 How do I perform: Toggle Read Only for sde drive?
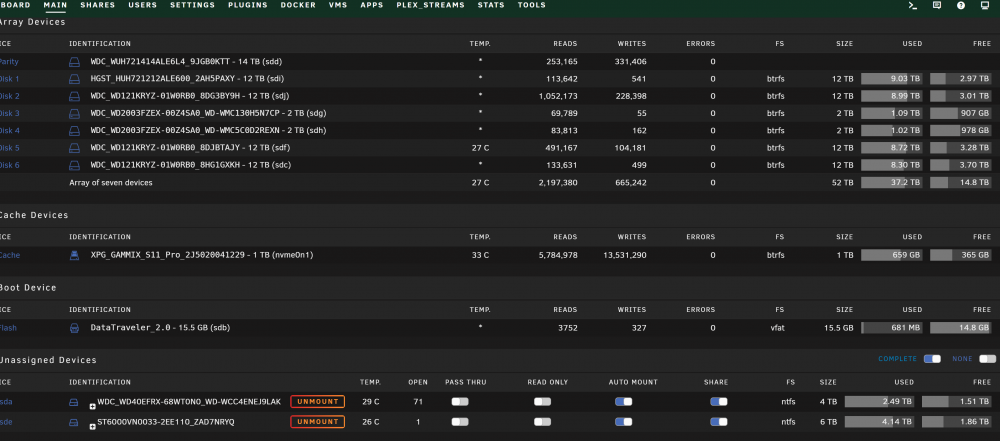(x=543, y=422)
